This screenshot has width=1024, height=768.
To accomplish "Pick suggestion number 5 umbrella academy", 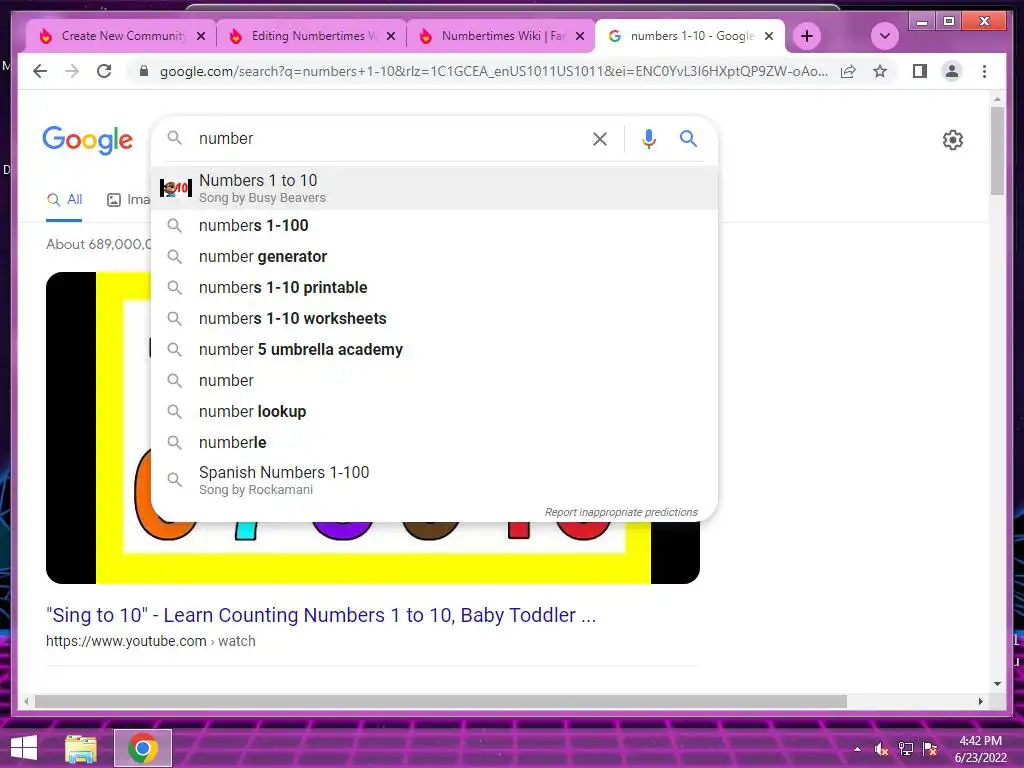I will pos(434,349).
